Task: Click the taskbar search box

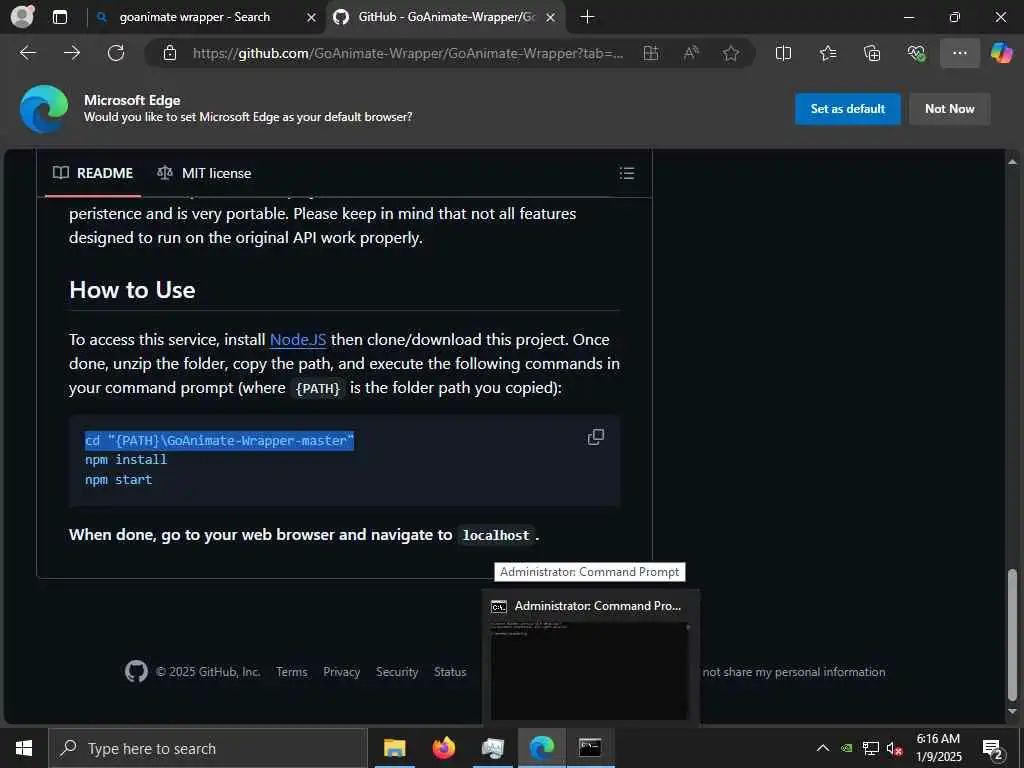Action: click(208, 748)
